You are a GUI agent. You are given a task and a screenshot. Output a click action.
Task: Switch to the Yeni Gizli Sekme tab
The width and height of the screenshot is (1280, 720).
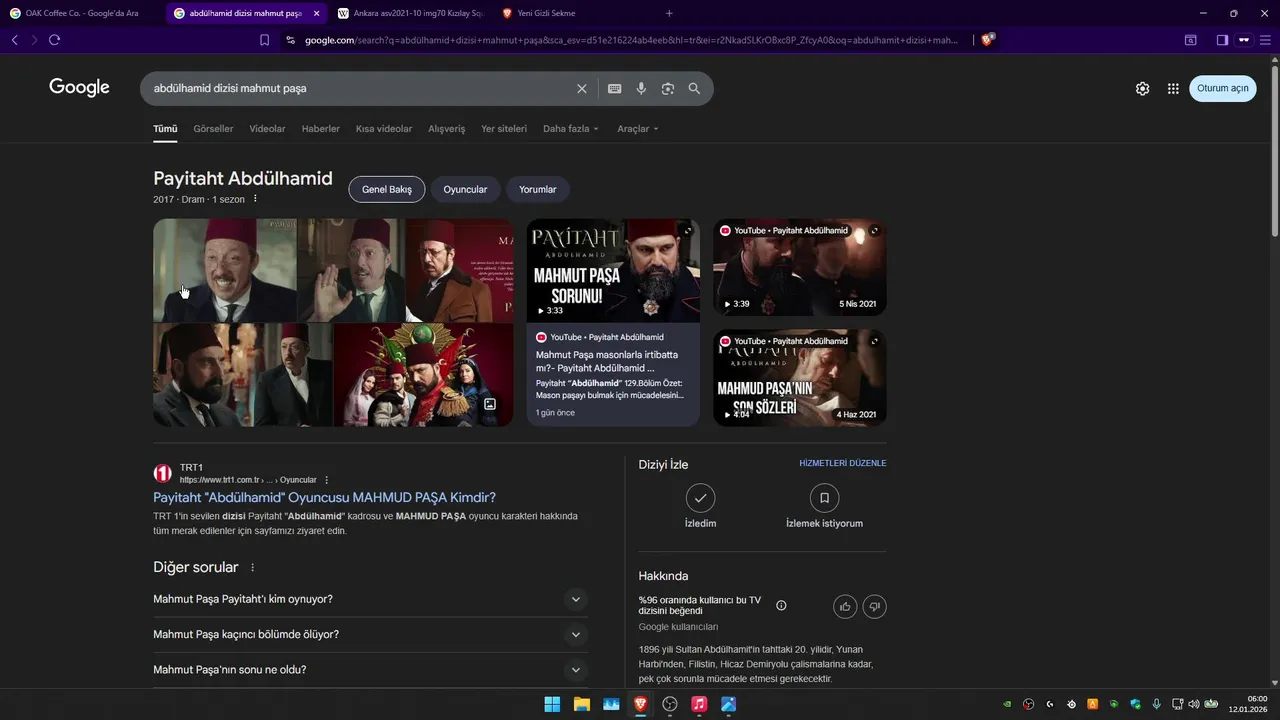click(546, 13)
